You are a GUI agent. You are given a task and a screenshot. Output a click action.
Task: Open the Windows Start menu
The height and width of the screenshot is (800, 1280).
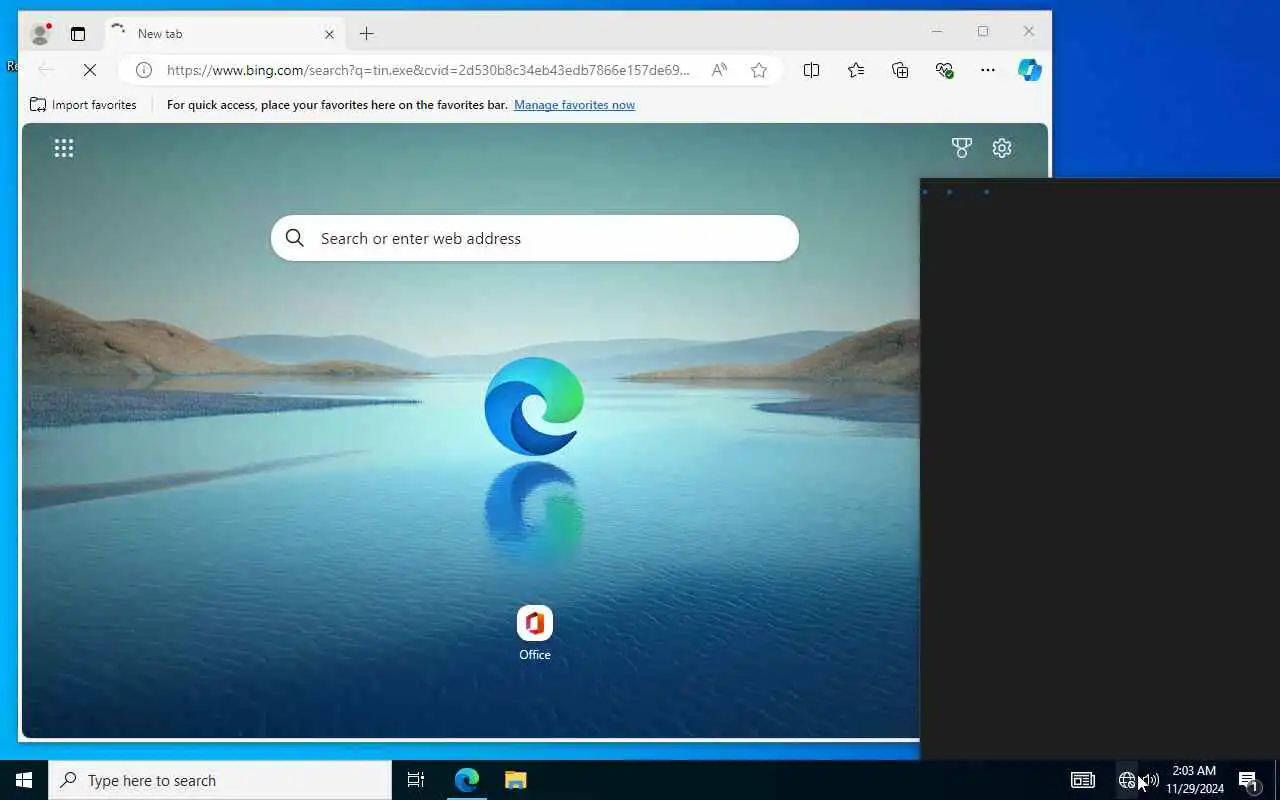(24, 780)
